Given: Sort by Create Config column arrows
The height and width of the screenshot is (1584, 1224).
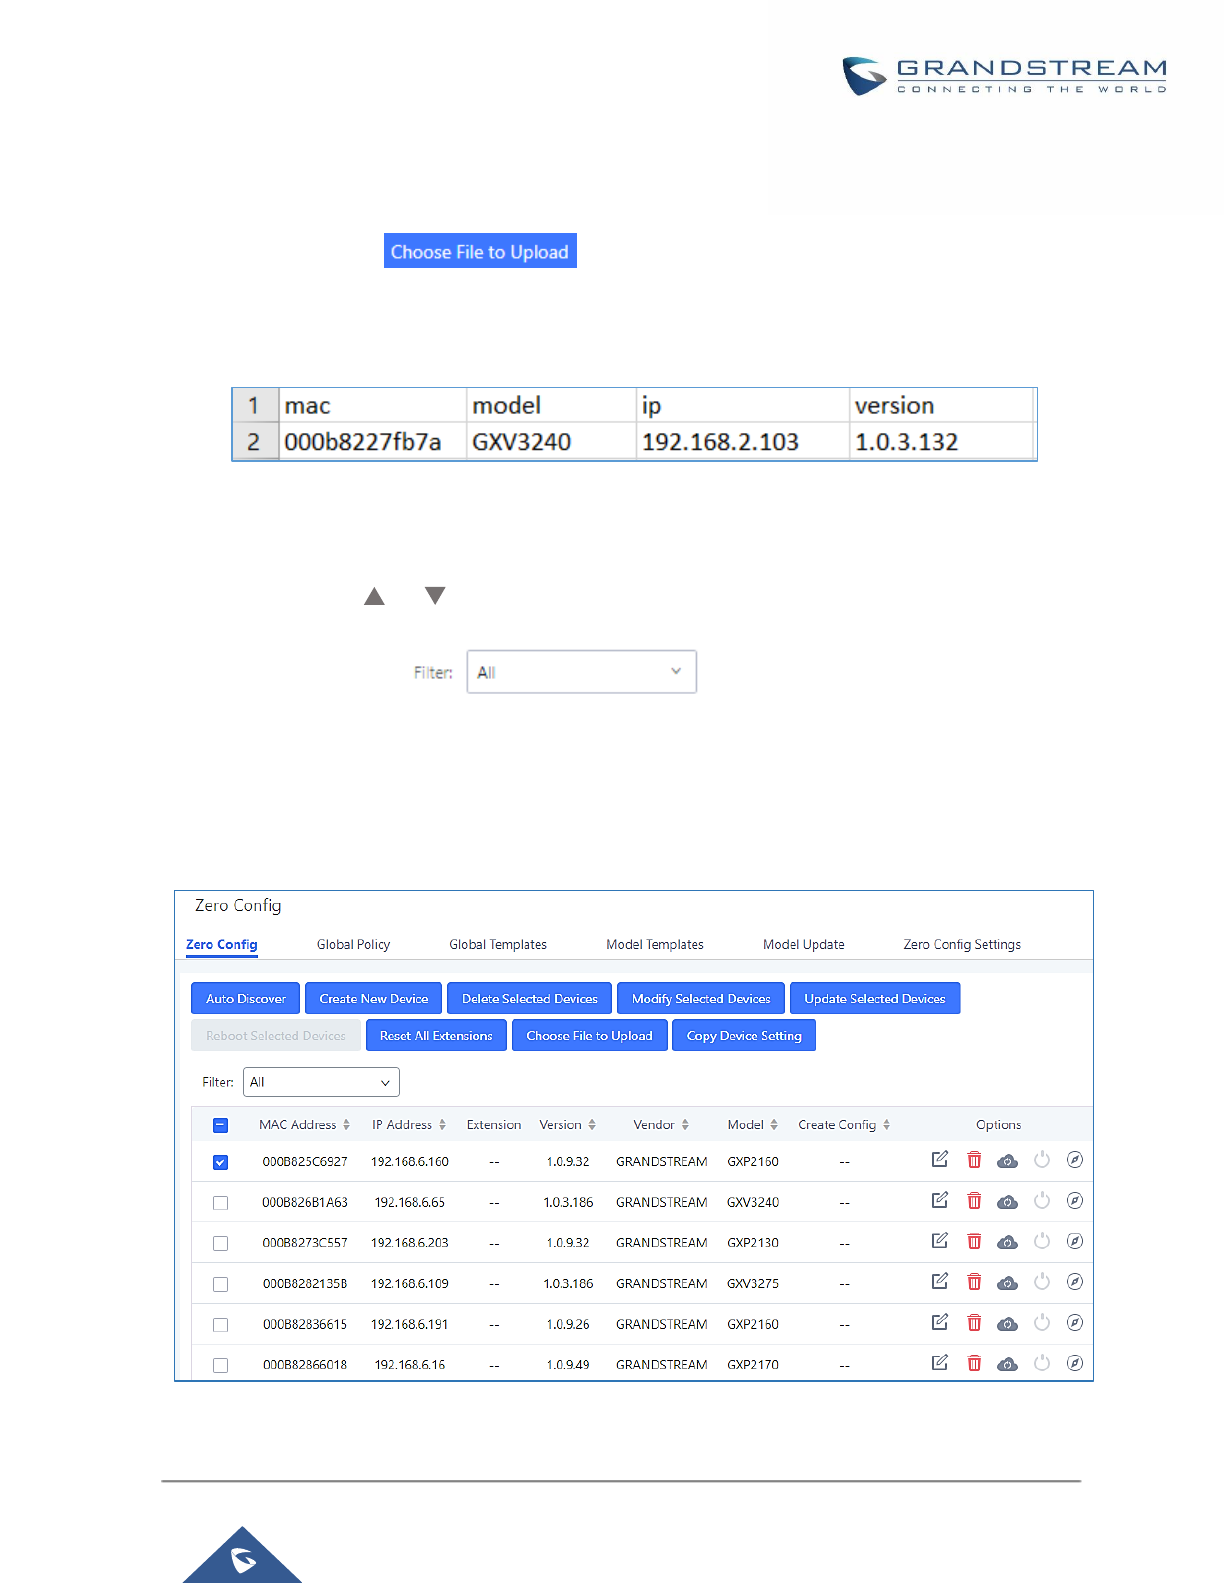Looking at the screenshot, I should pyautogui.click(x=886, y=1125).
